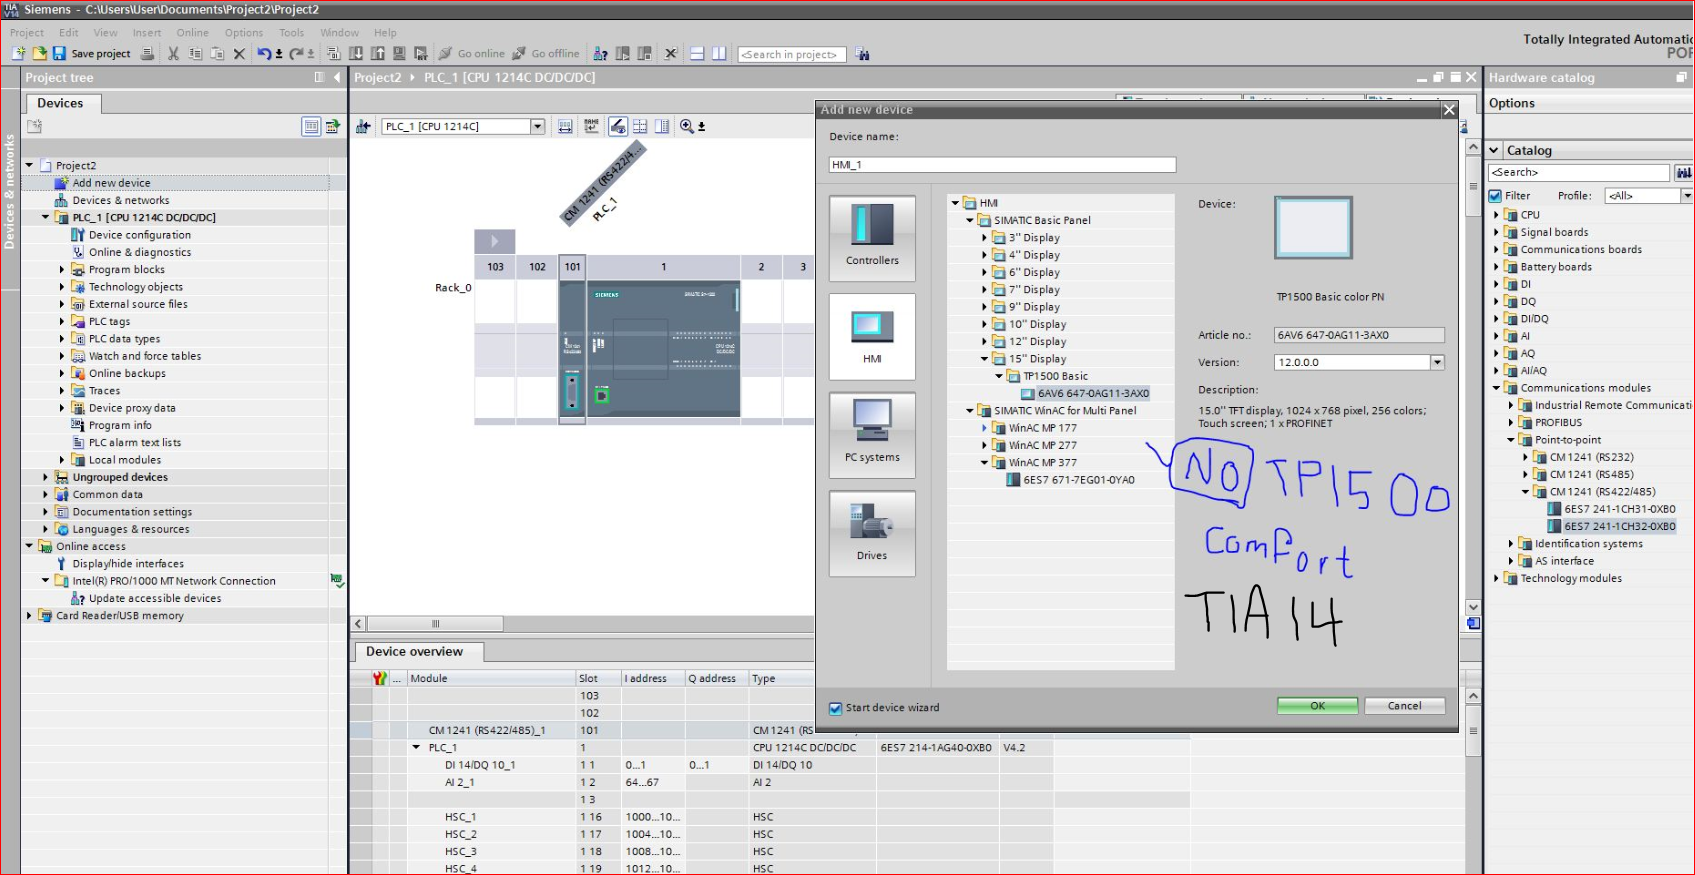Expand Program blocks in project tree
Image resolution: width=1695 pixels, height=875 pixels.
click(62, 270)
